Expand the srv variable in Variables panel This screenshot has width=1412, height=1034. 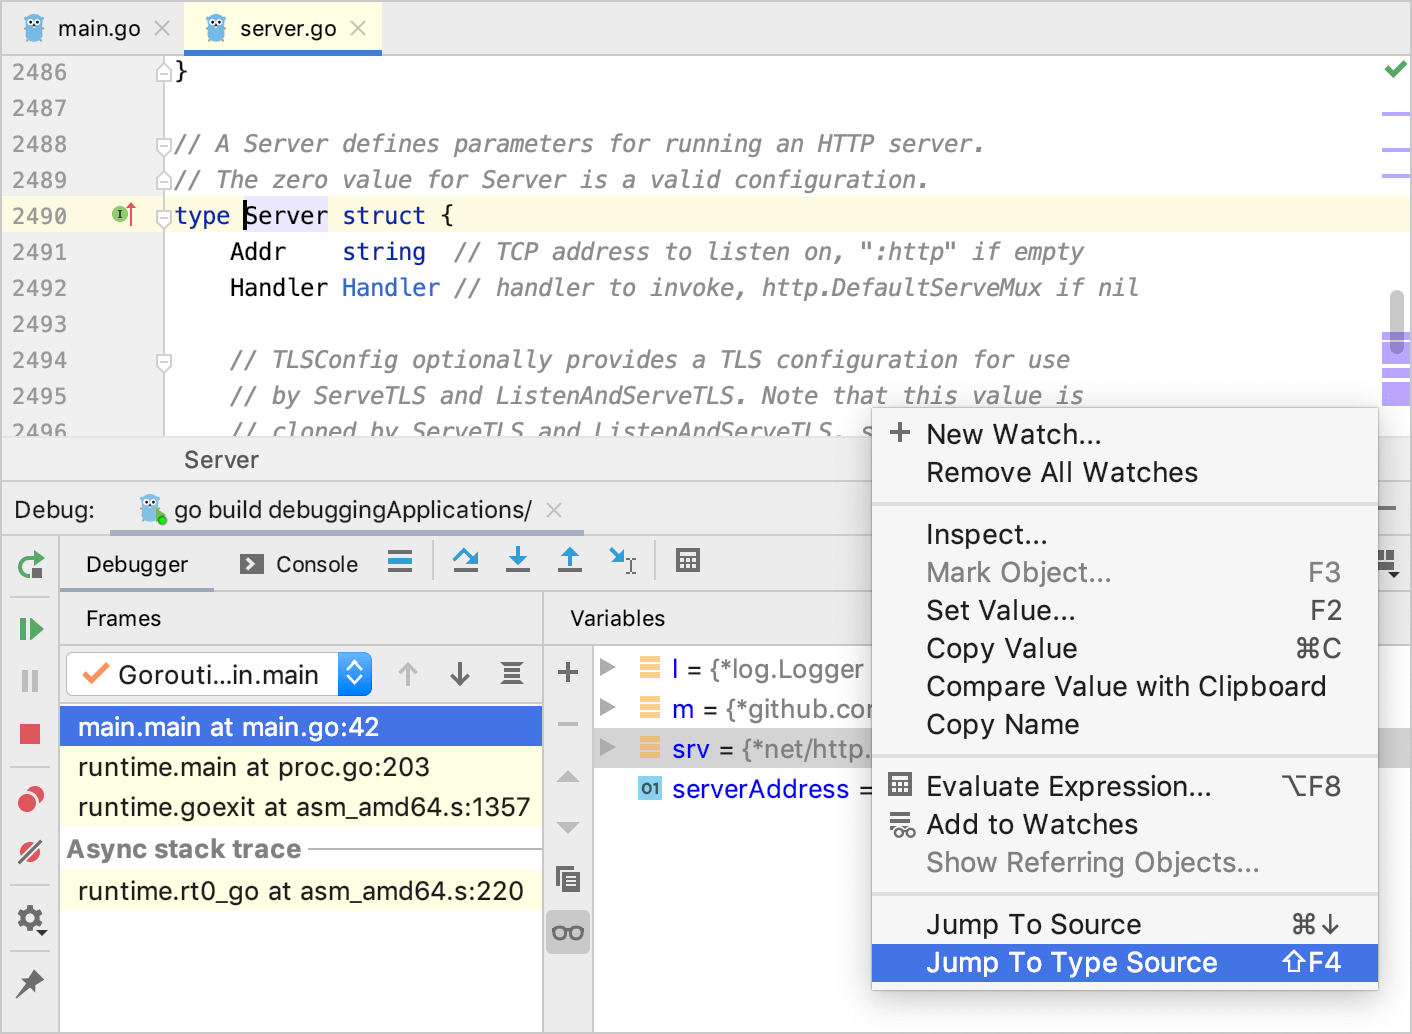coord(611,748)
